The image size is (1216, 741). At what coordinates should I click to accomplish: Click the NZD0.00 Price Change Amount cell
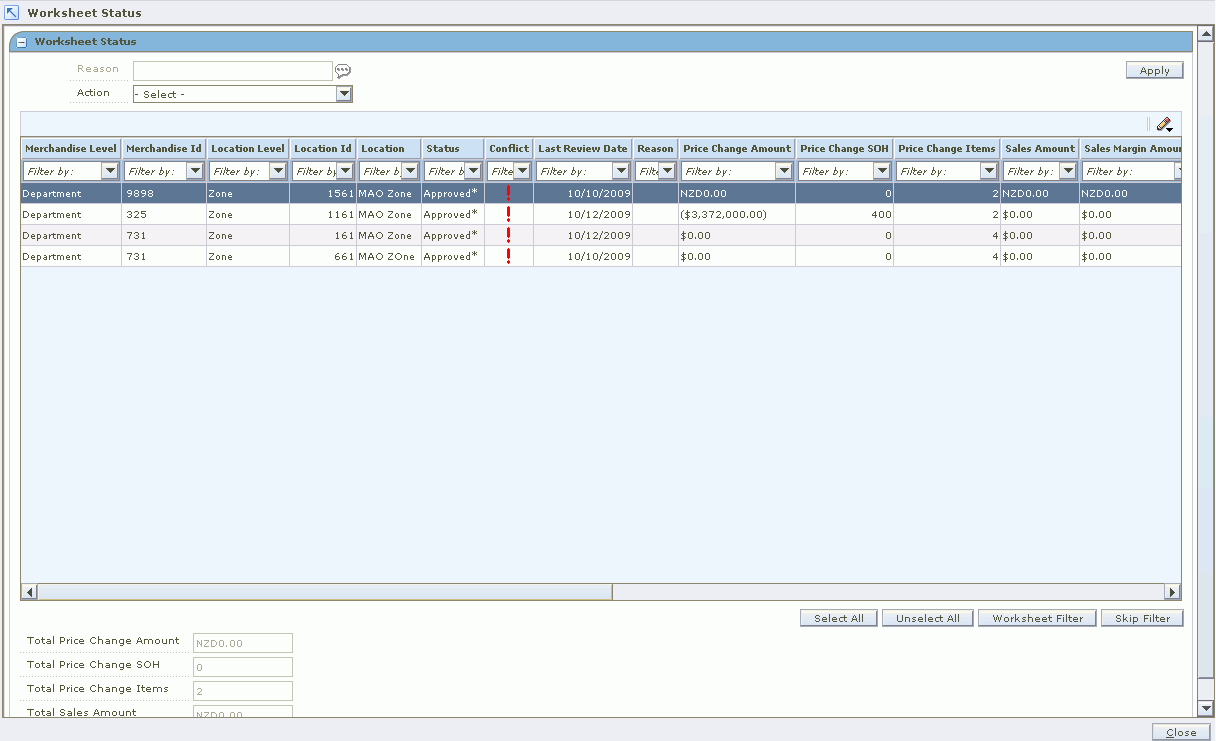coord(737,193)
